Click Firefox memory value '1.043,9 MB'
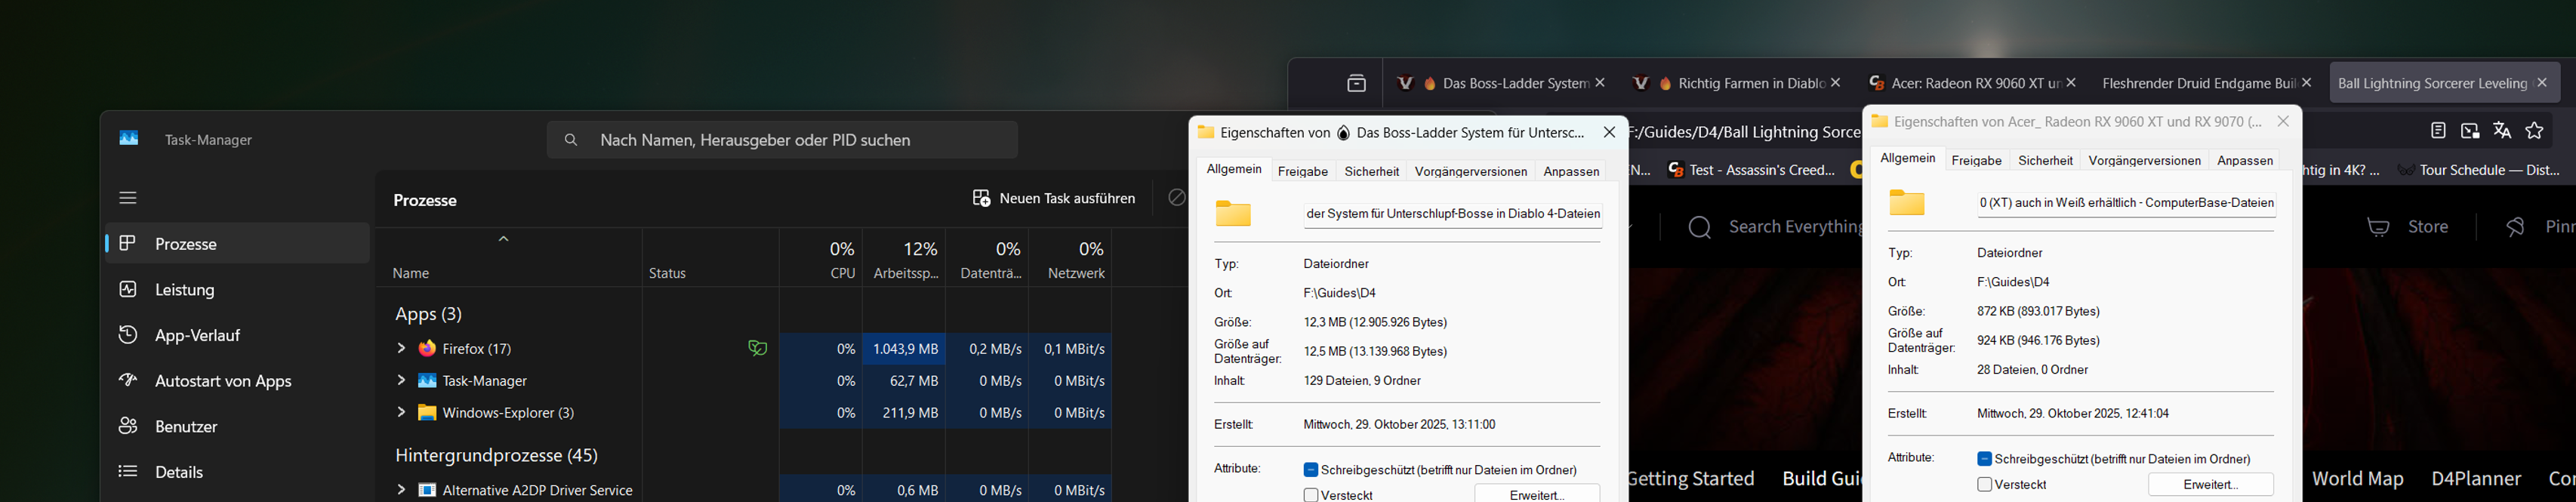 coord(905,349)
